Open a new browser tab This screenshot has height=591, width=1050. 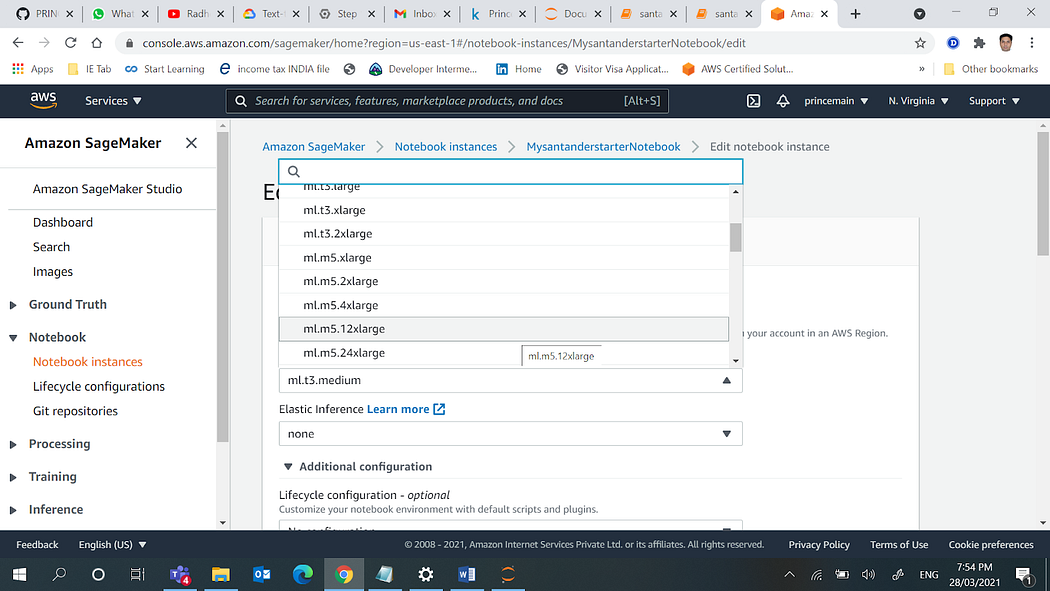click(855, 14)
